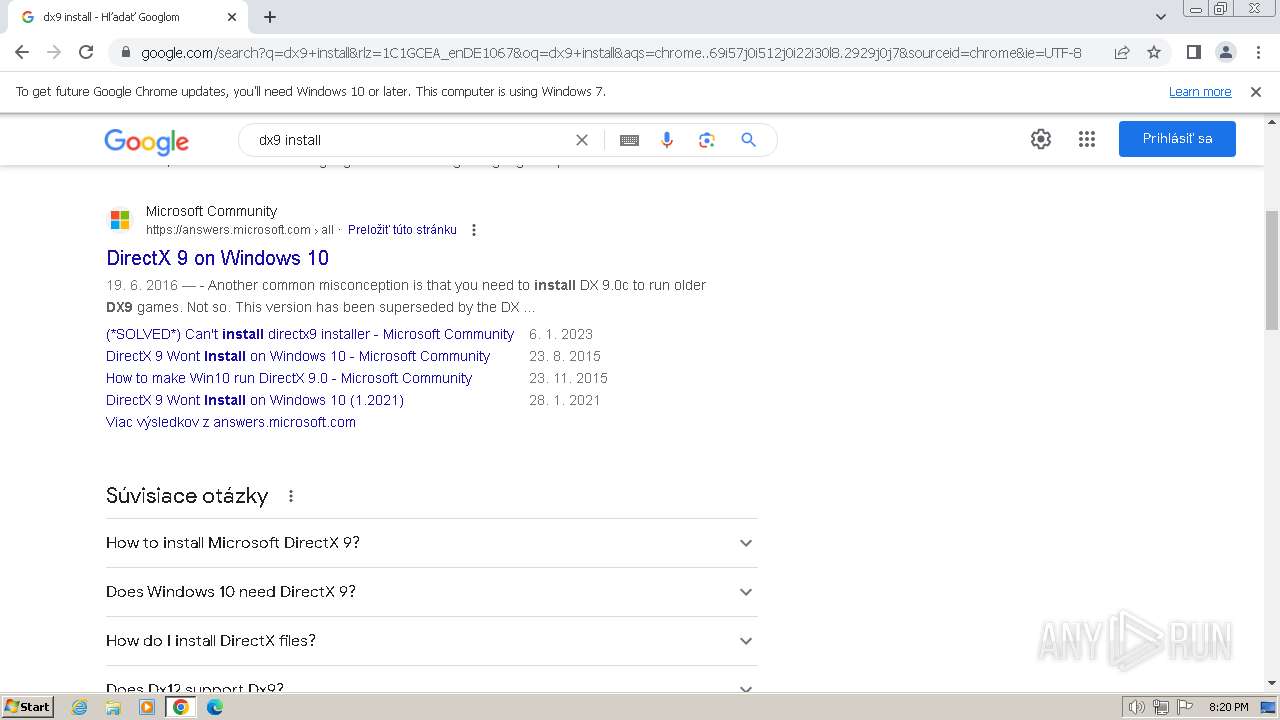Clear the Google search query
The image size is (1280, 720).
(582, 140)
